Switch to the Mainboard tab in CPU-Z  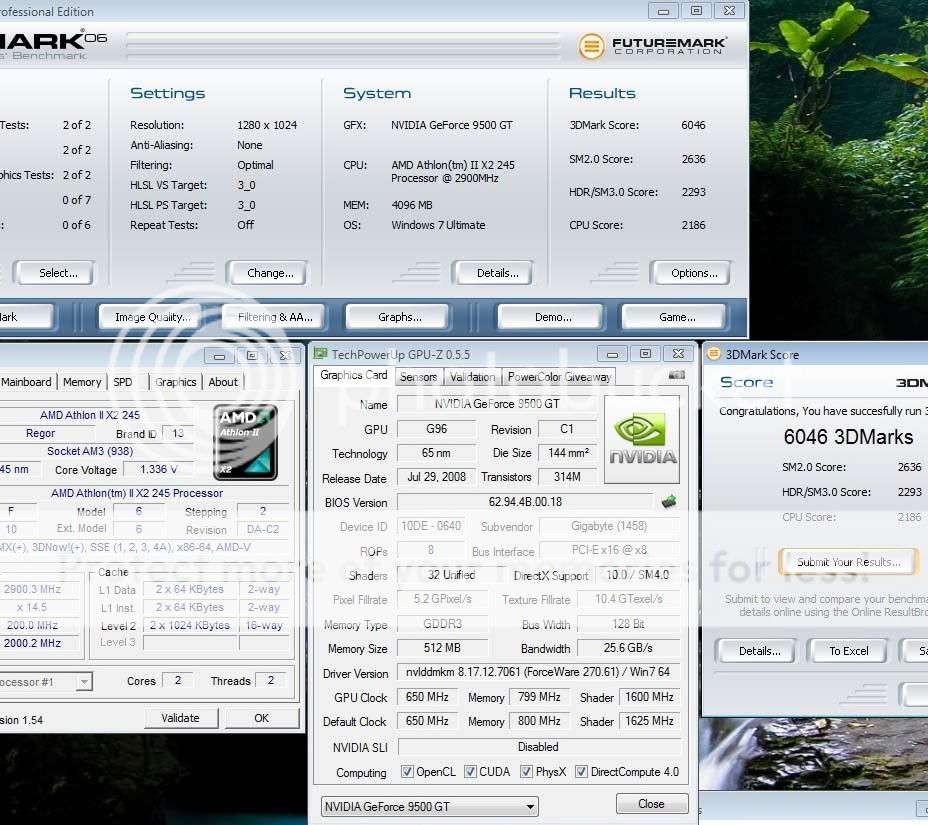tap(27, 382)
